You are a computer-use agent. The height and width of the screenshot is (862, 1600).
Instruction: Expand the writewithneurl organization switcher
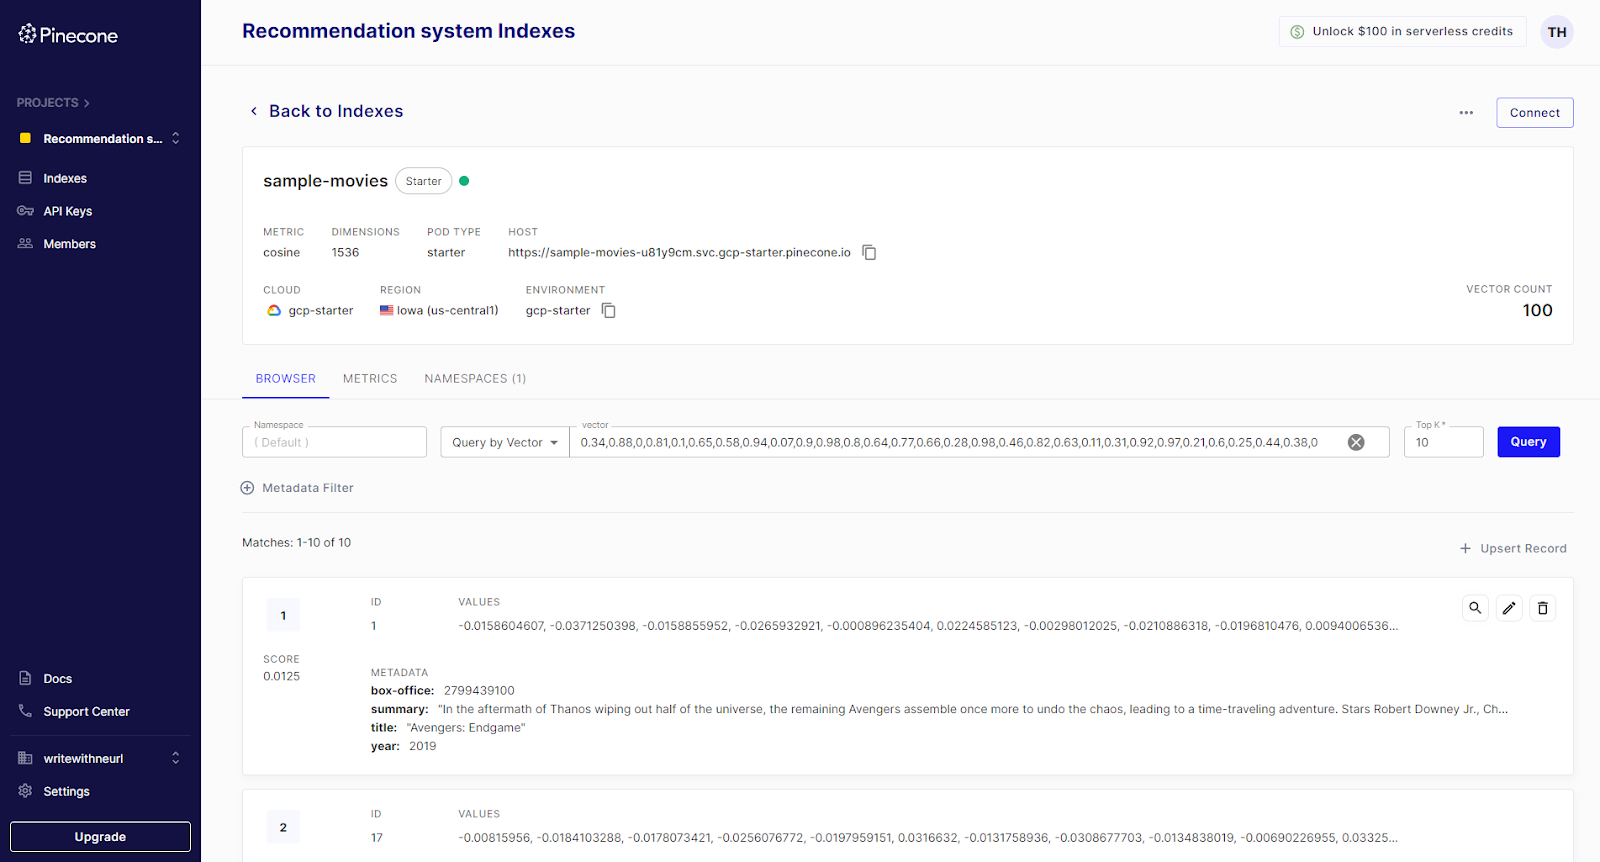pos(176,758)
